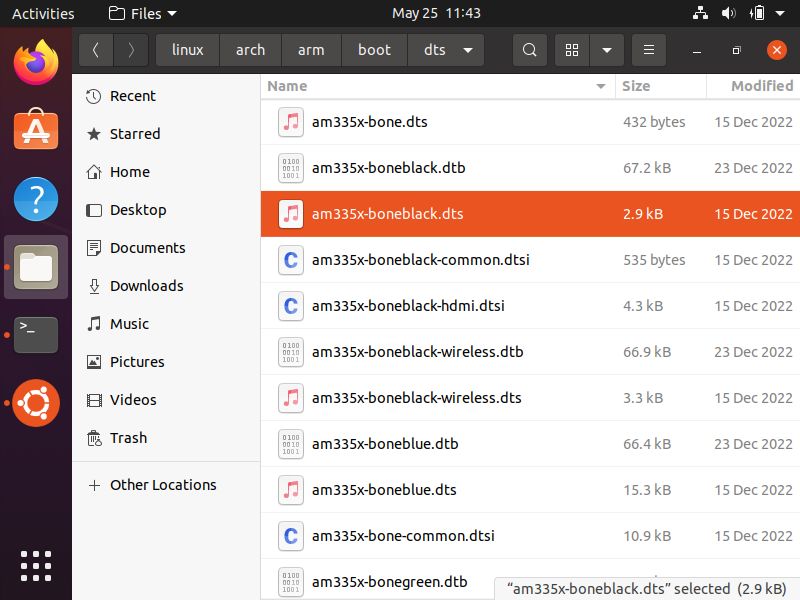Open Music in the sidebar
This screenshot has width=800, height=600.
[x=166, y=324]
